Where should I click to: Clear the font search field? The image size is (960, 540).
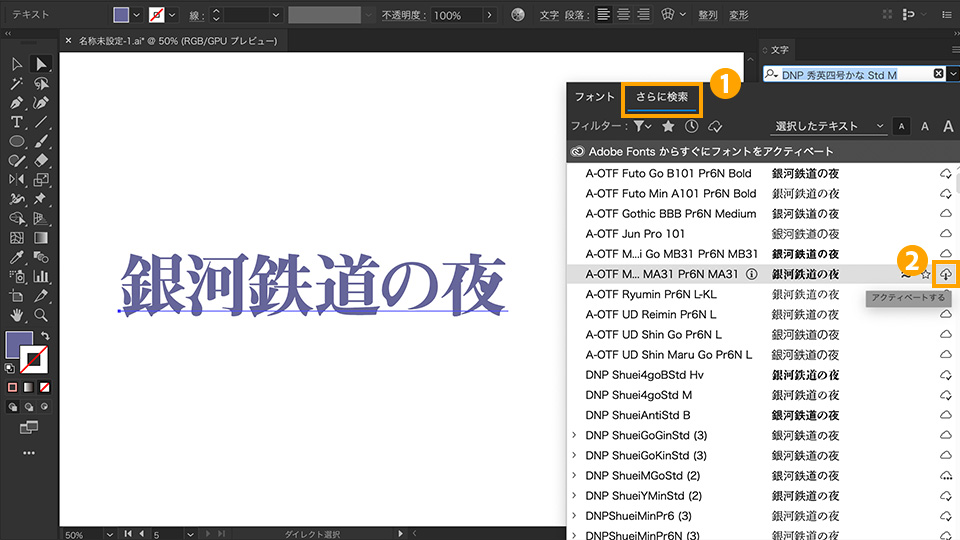coord(938,74)
